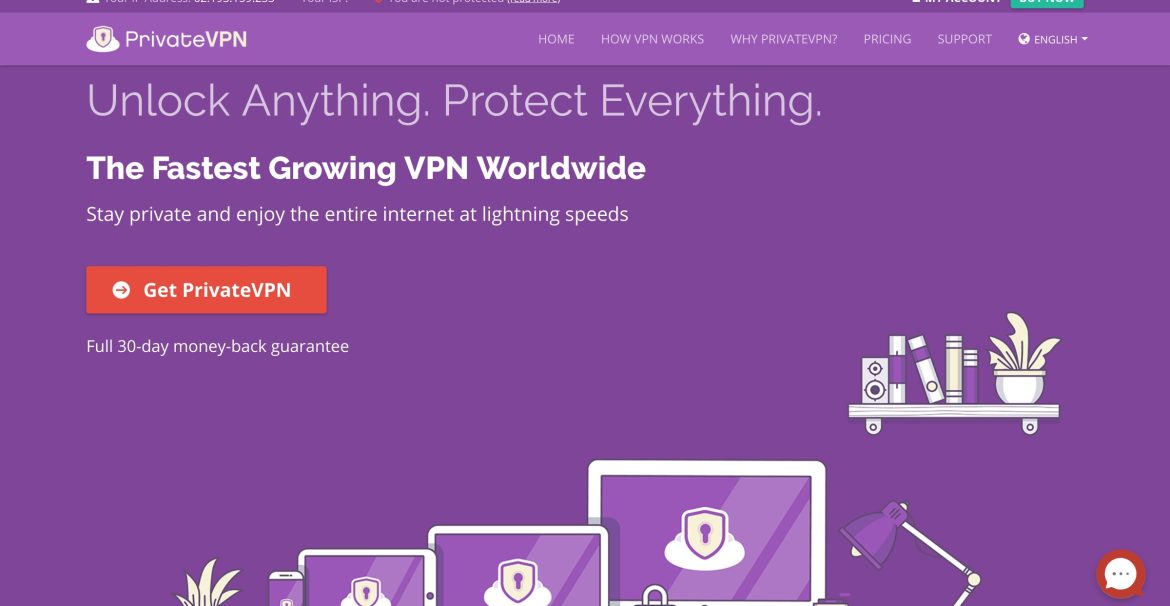Click the potted plant on the shelf

click(1021, 358)
